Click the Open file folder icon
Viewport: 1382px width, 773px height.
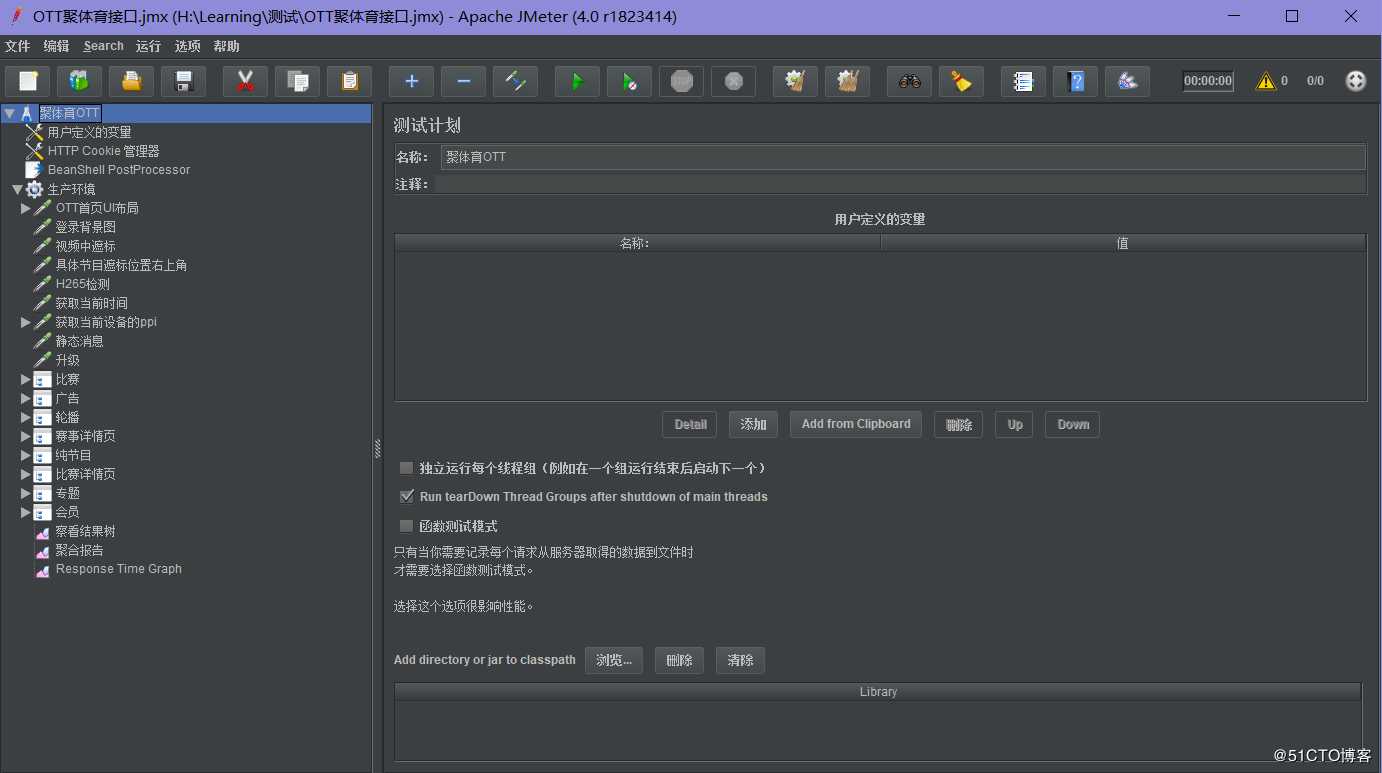(131, 82)
